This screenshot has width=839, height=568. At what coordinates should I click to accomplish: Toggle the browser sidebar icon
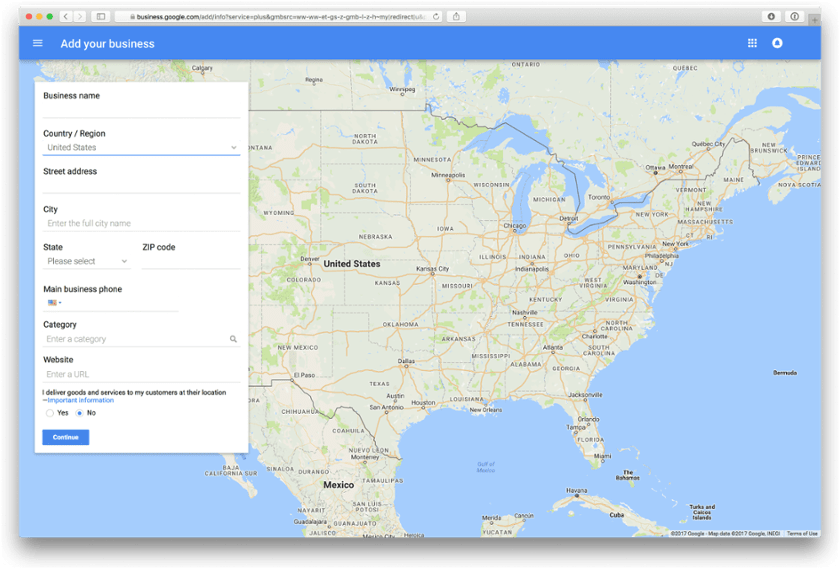(101, 17)
